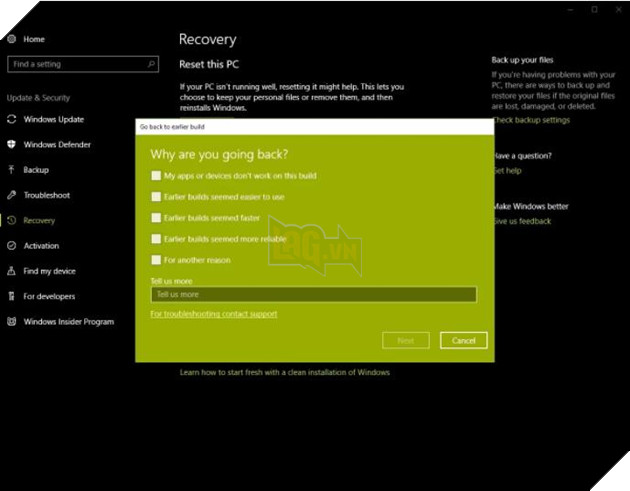Open 'Check backup settings' link
This screenshot has width=630, height=491.
531,120
